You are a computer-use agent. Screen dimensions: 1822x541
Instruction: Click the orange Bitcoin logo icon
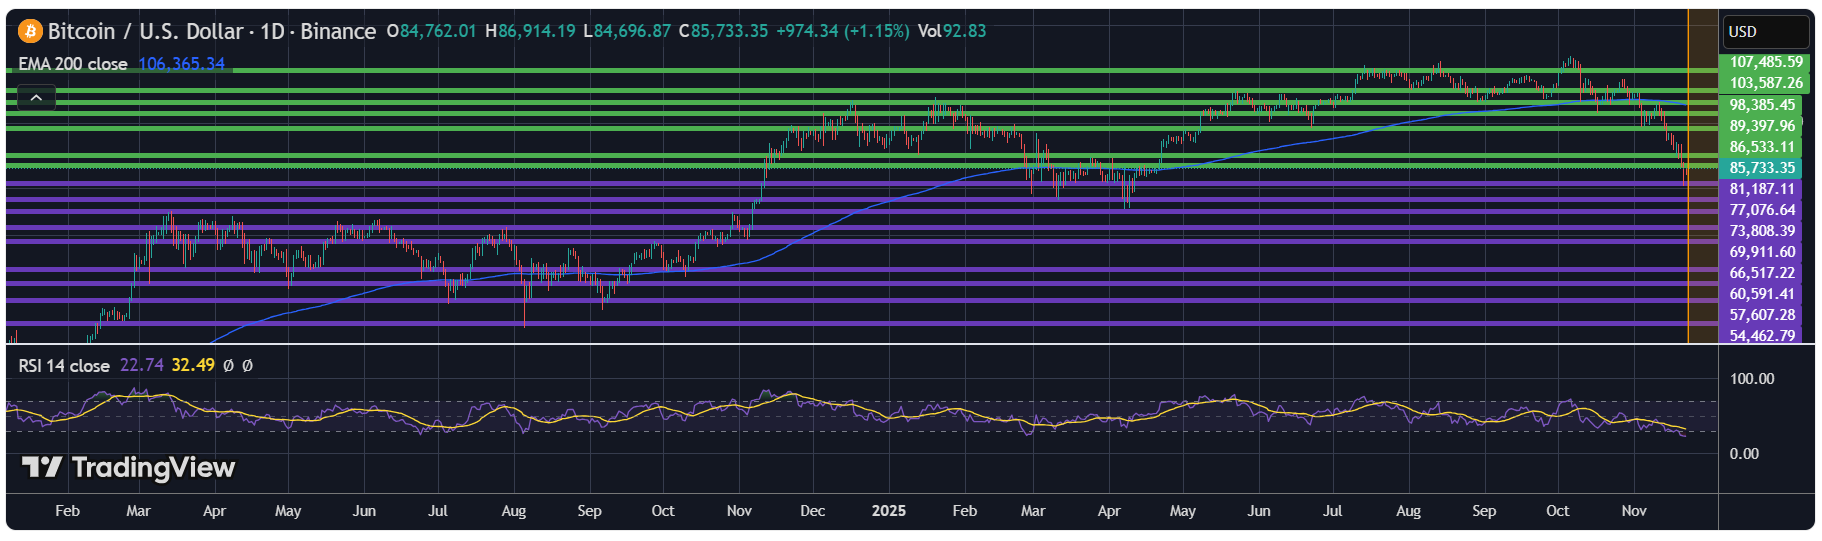coord(30,31)
